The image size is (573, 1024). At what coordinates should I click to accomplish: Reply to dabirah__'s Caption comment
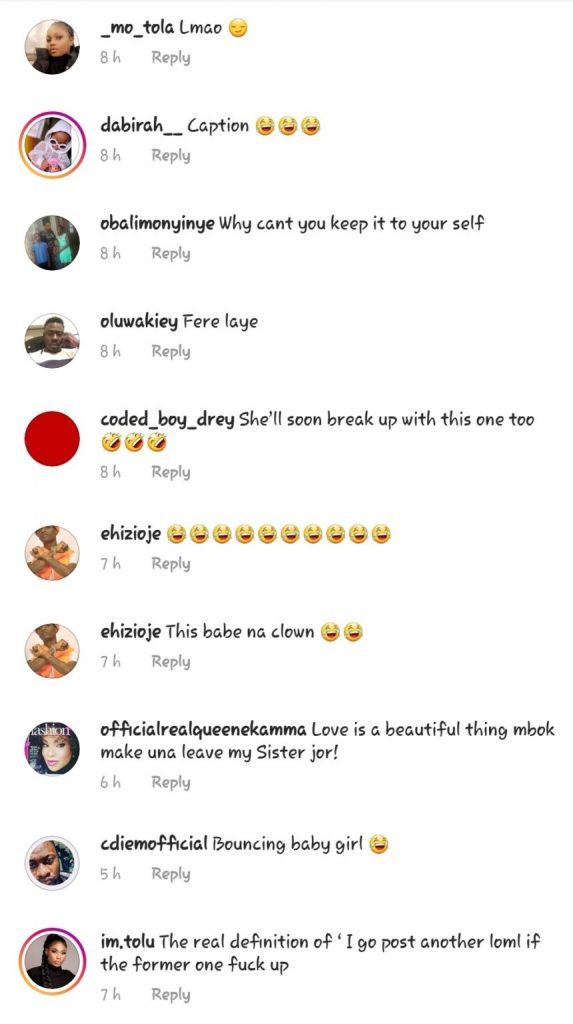point(171,155)
